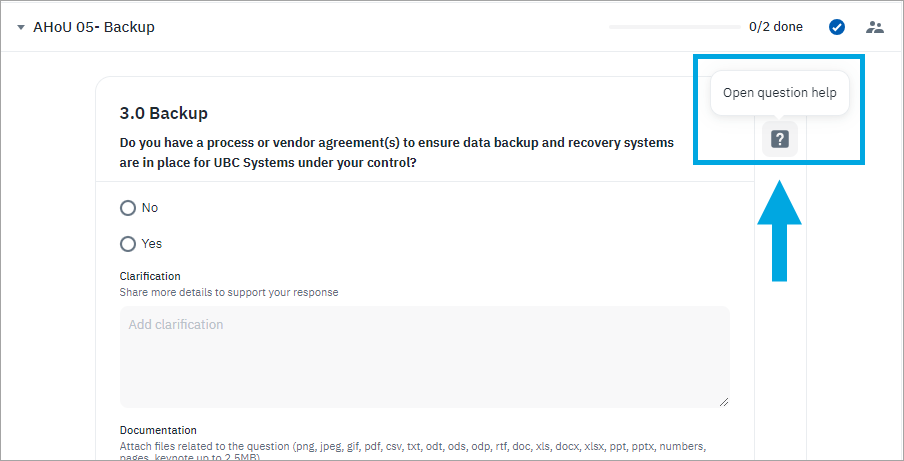Collapse the AHoU 05- Backup section triangle
Viewport: 904px width, 461px height.
(x=21, y=27)
